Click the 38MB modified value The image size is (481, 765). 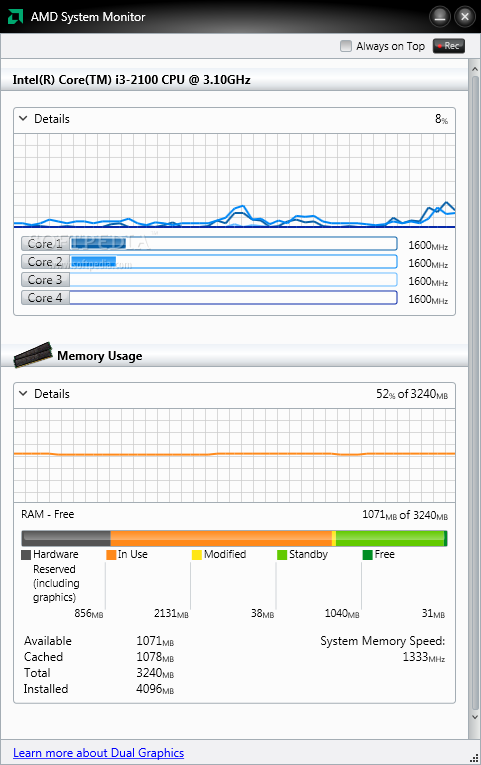click(262, 613)
